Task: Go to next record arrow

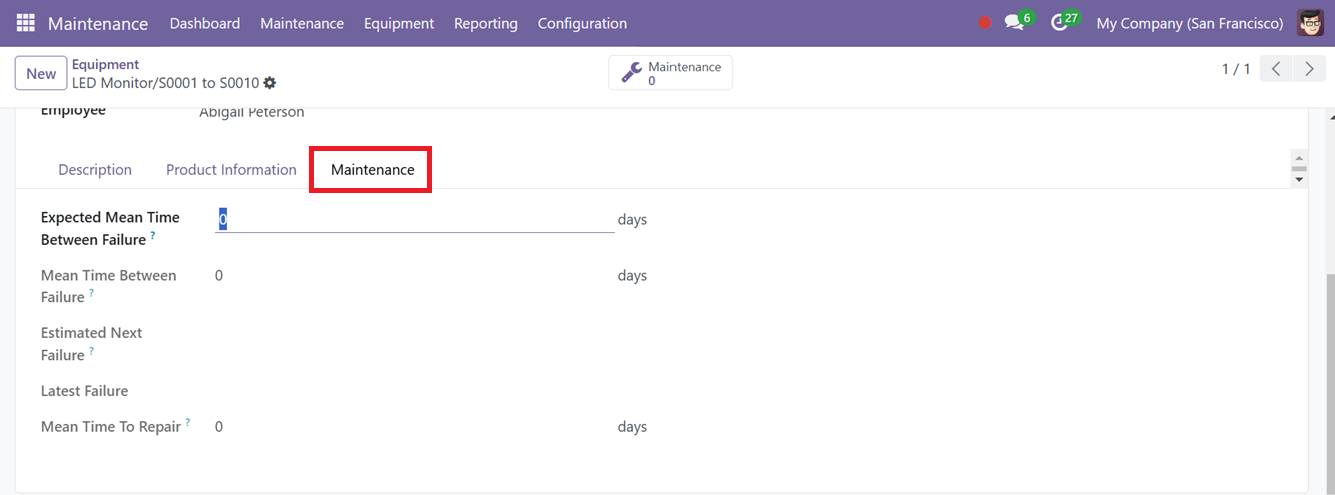Action: (x=1309, y=69)
